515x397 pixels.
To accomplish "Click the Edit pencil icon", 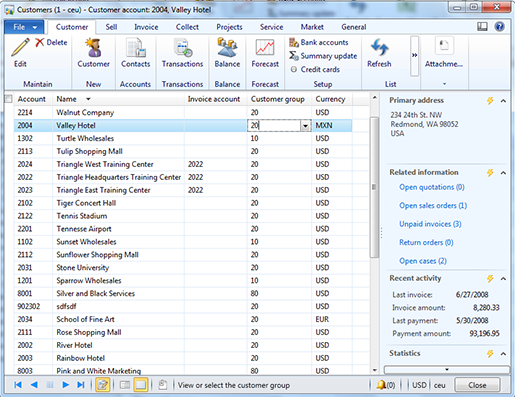I will (20, 48).
